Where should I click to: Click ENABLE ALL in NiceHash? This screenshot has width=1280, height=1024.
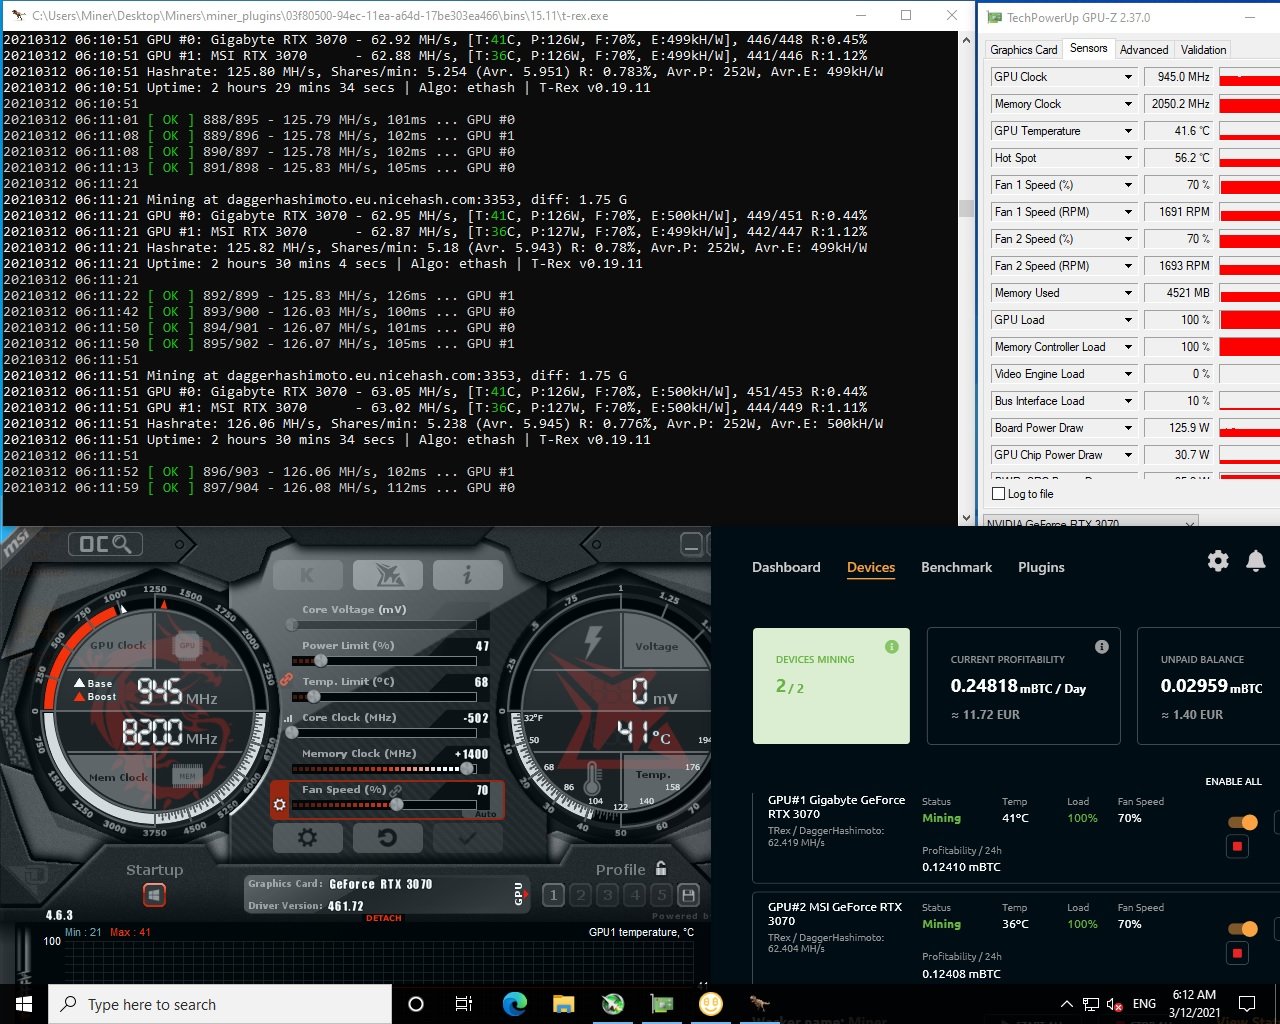[x=1233, y=781]
